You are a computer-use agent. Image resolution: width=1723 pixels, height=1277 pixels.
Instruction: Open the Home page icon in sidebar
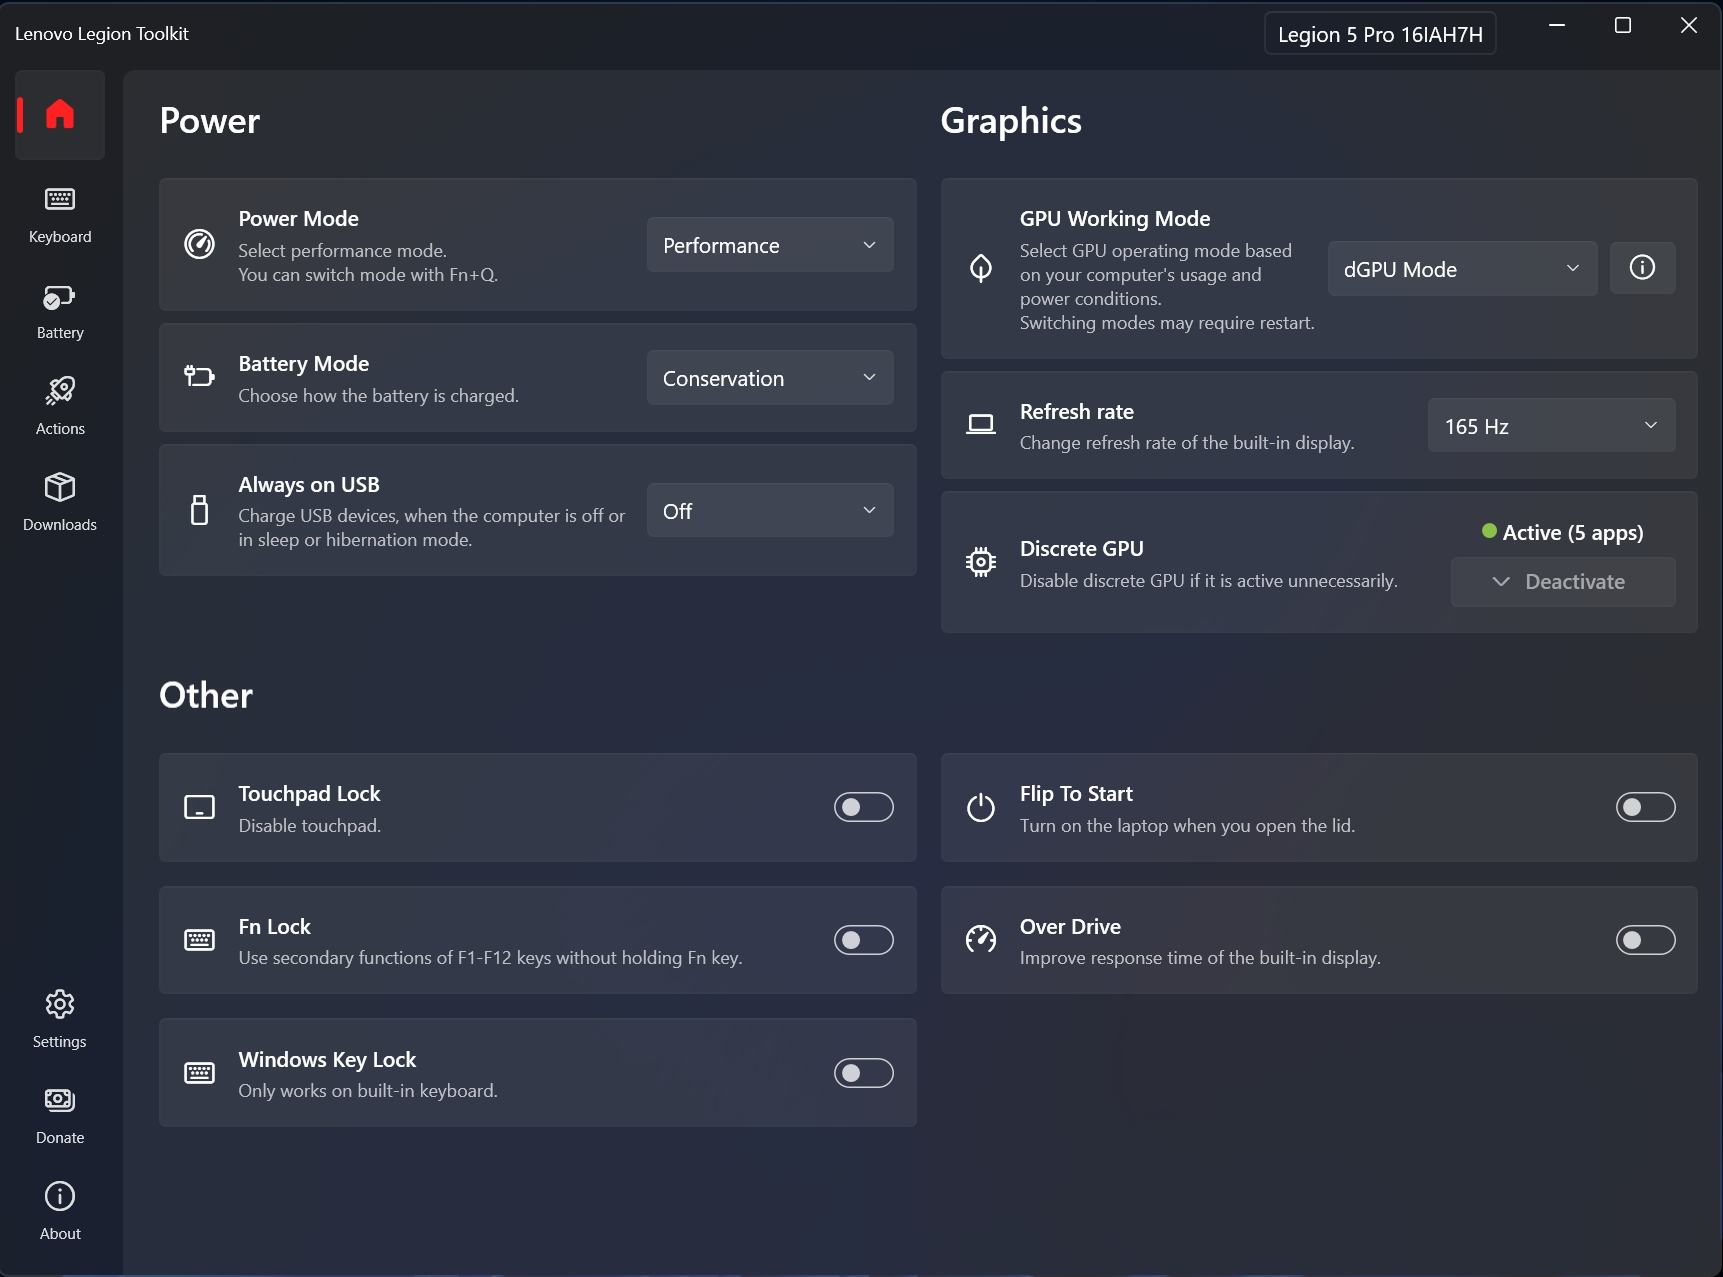(60, 114)
